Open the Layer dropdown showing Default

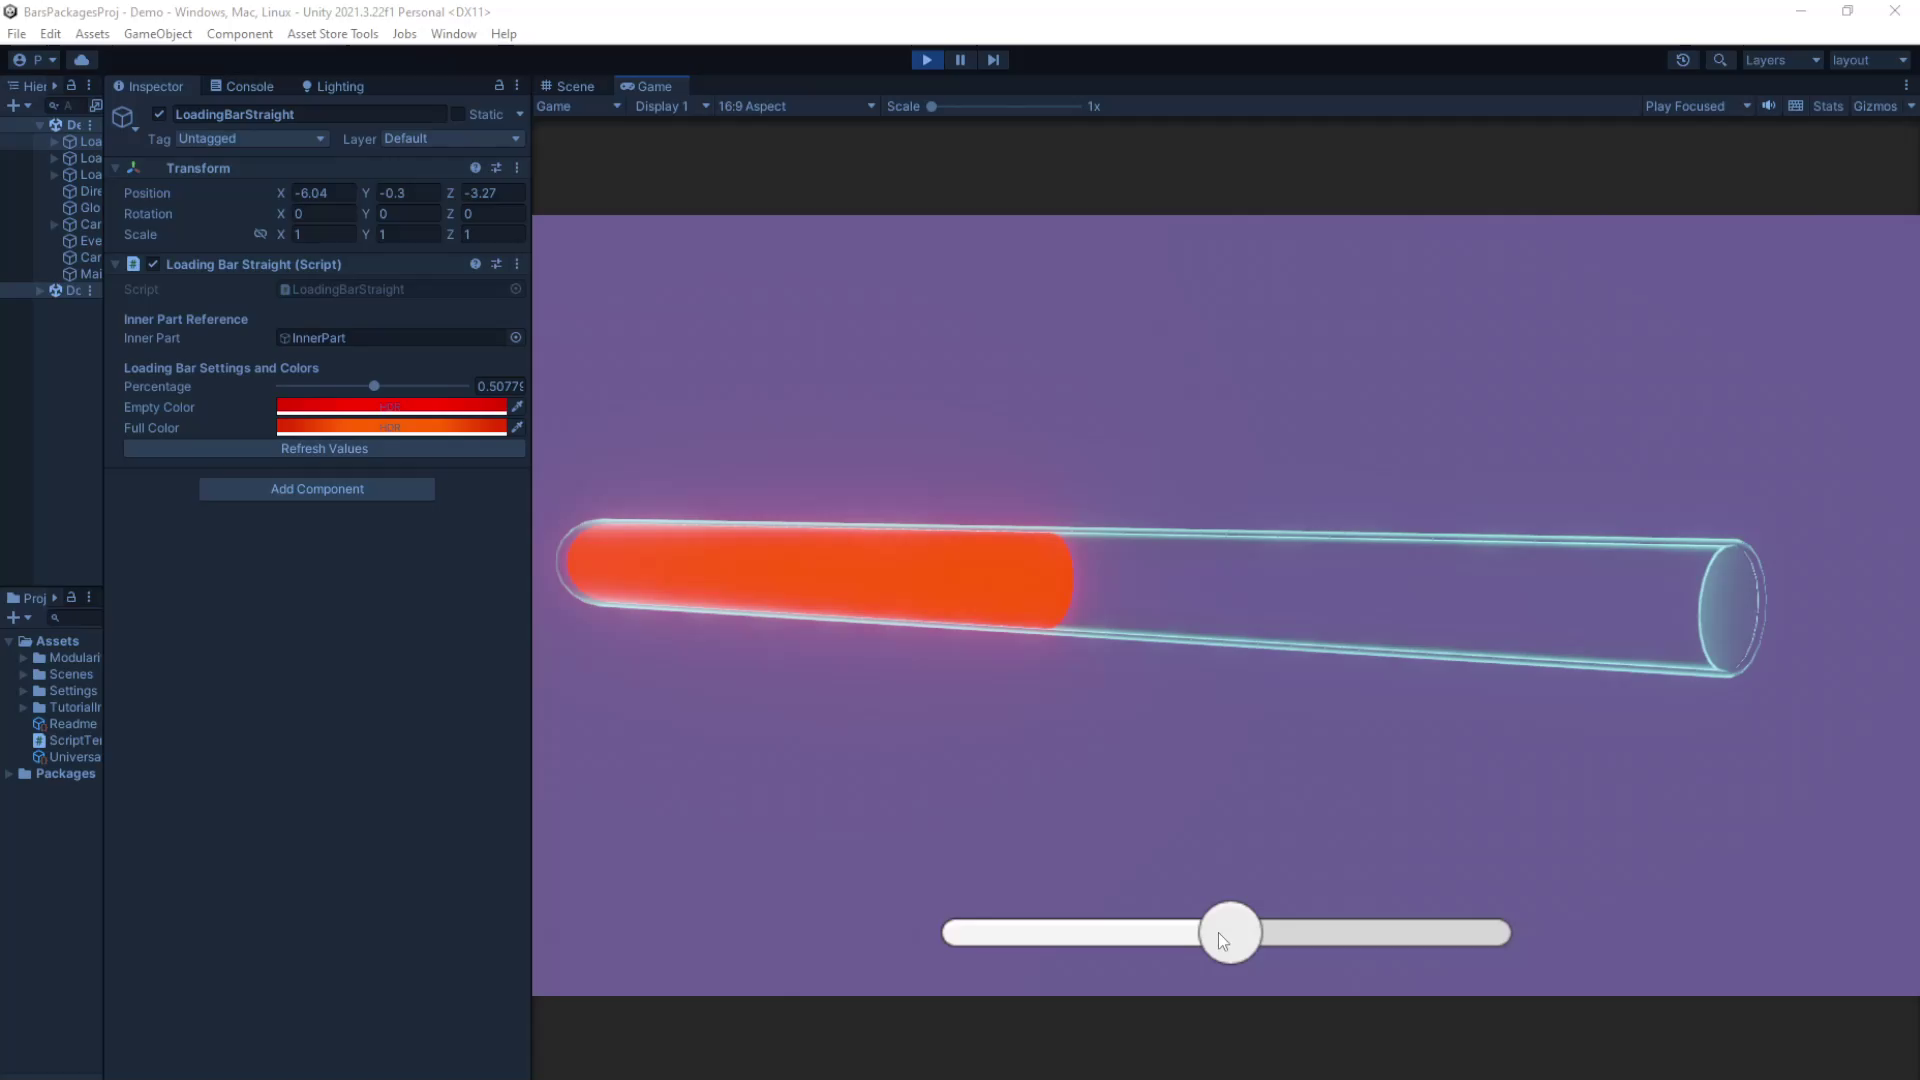(453, 139)
